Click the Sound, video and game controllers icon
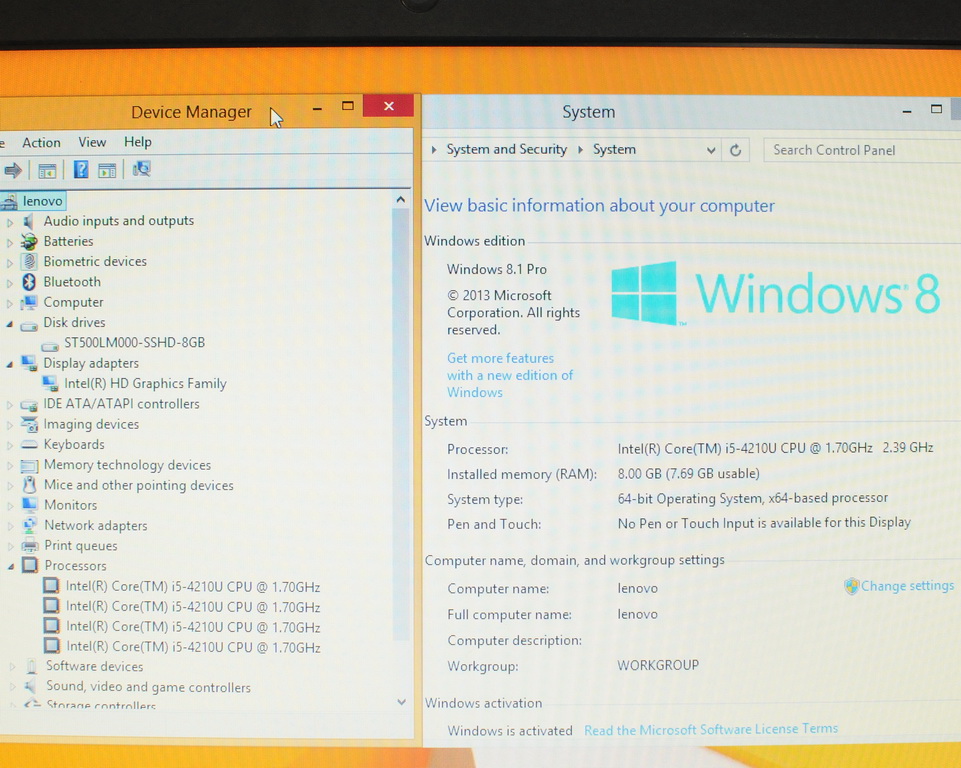Viewport: 961px width, 768px height. [31, 686]
